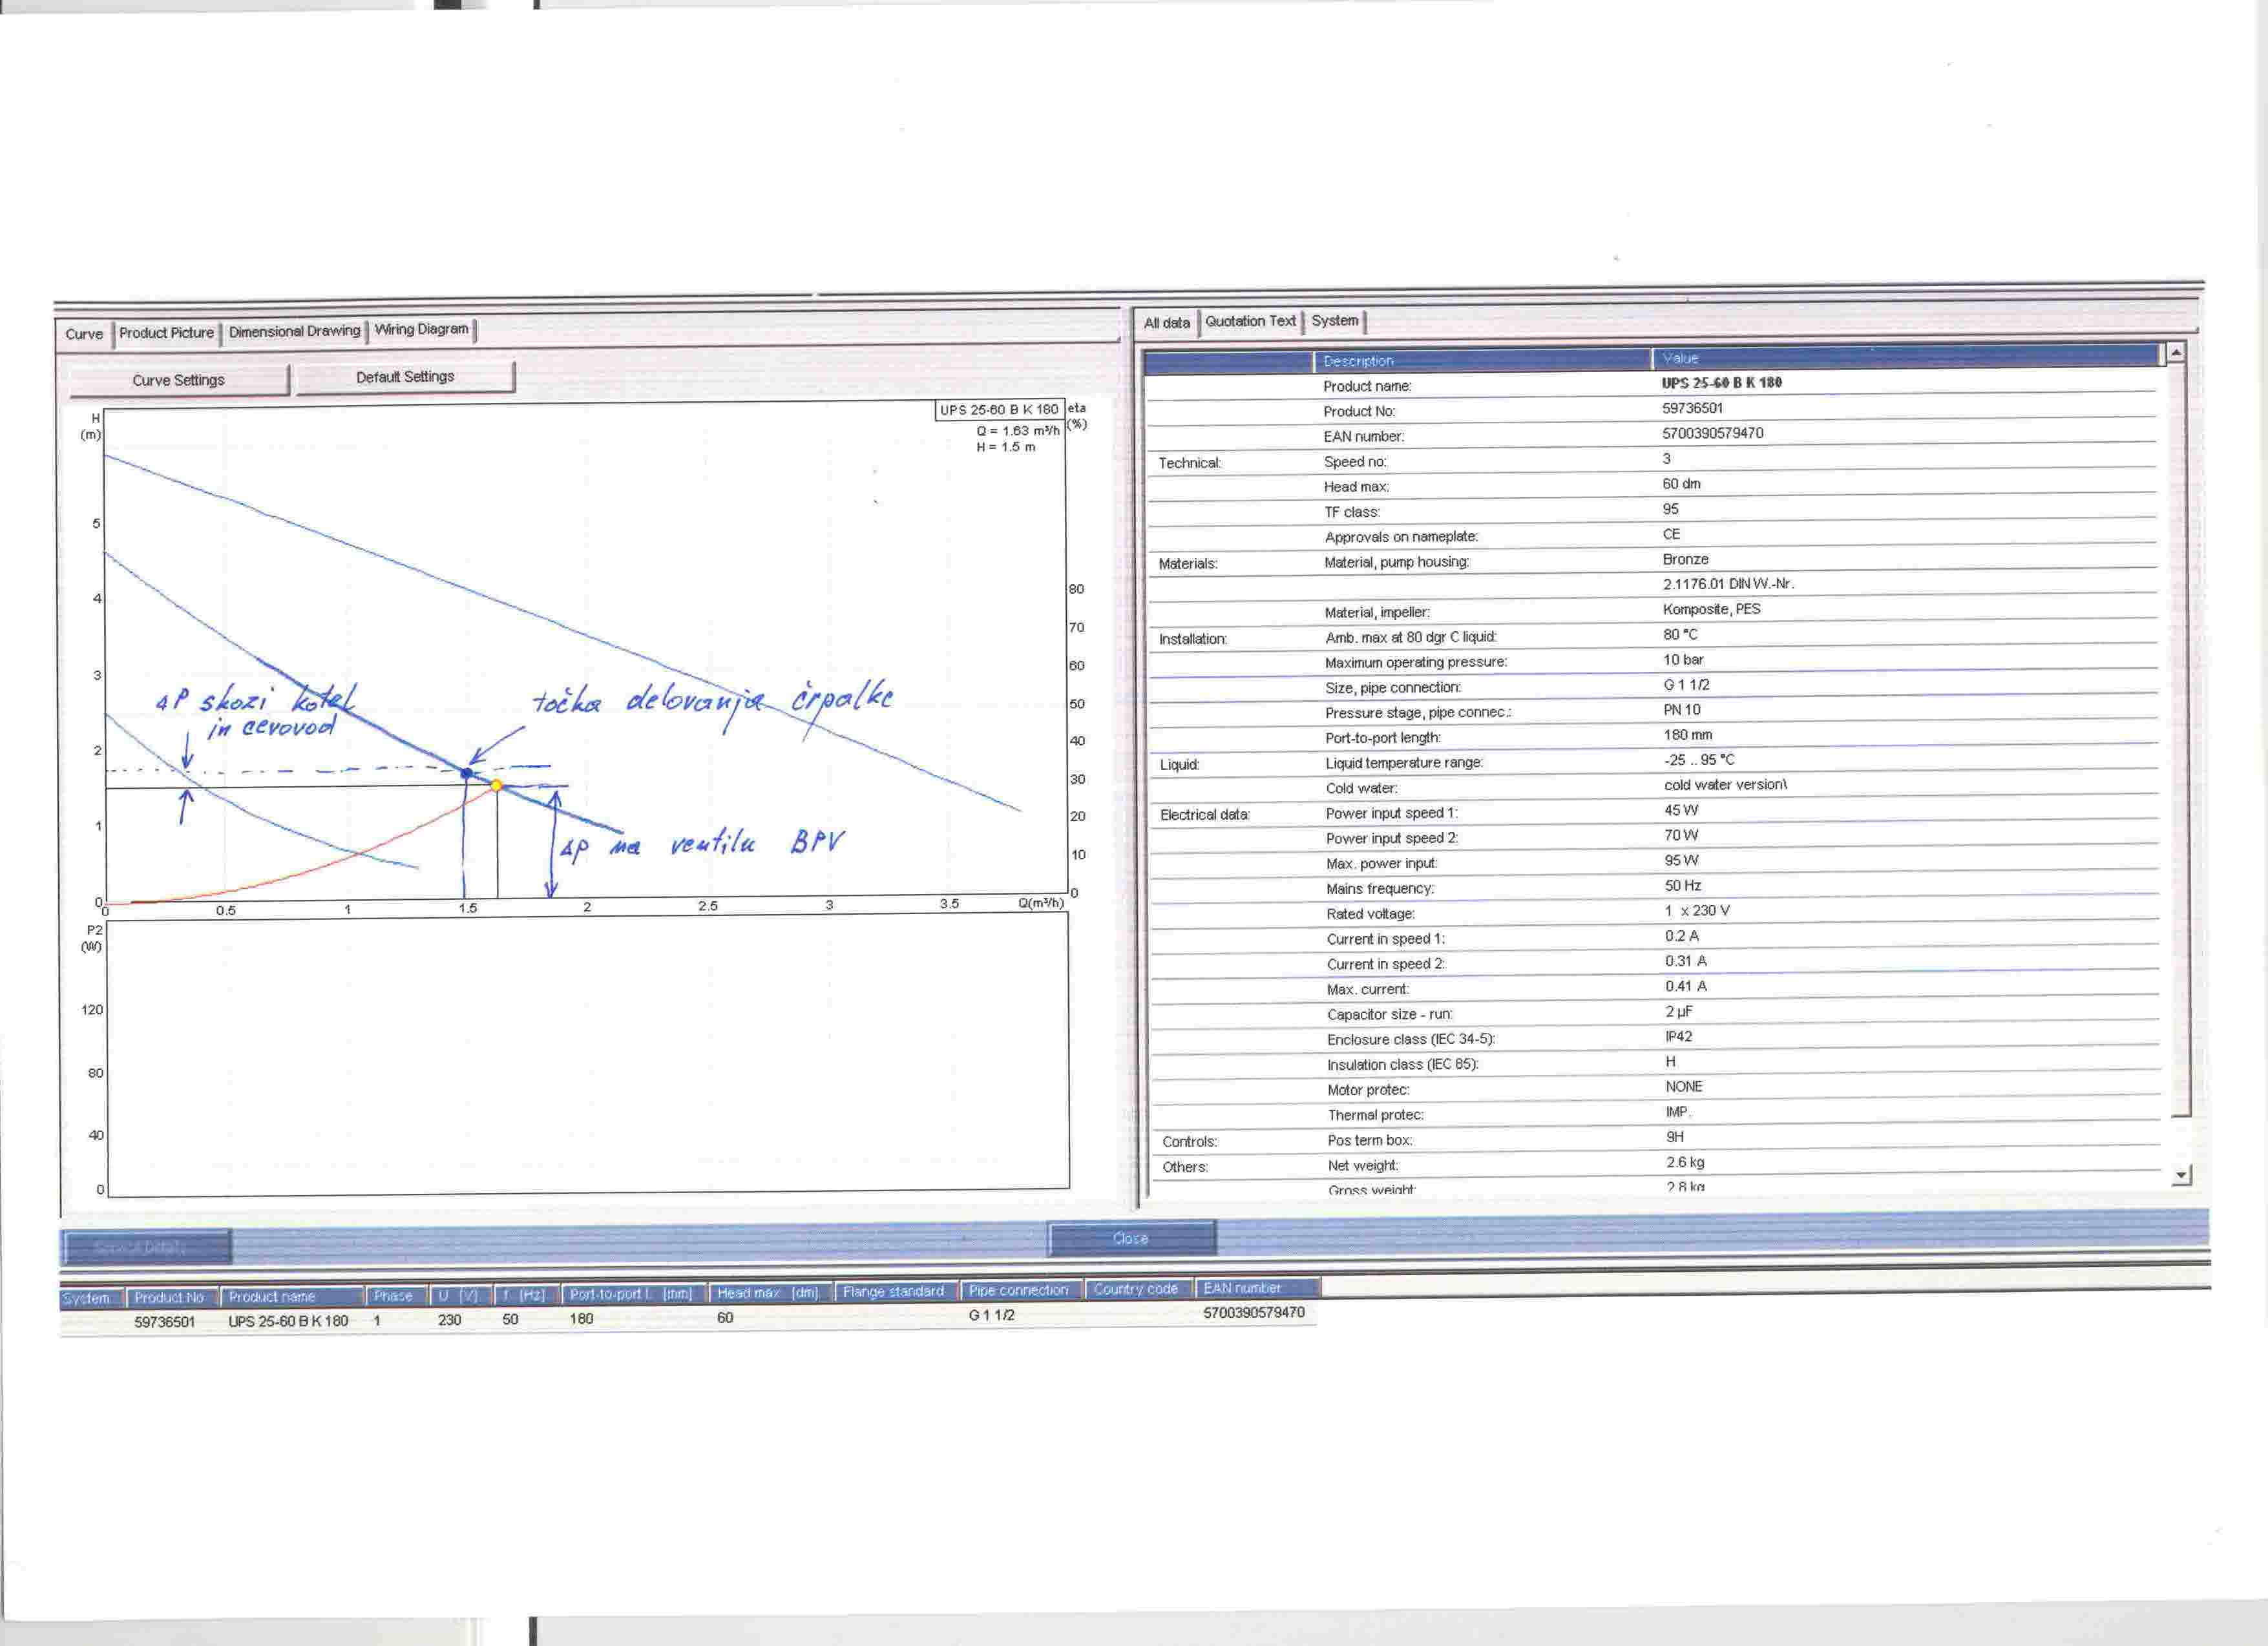
Task: Click the 'UPS 25-60 B K 180' product name value
Action: (1721, 382)
